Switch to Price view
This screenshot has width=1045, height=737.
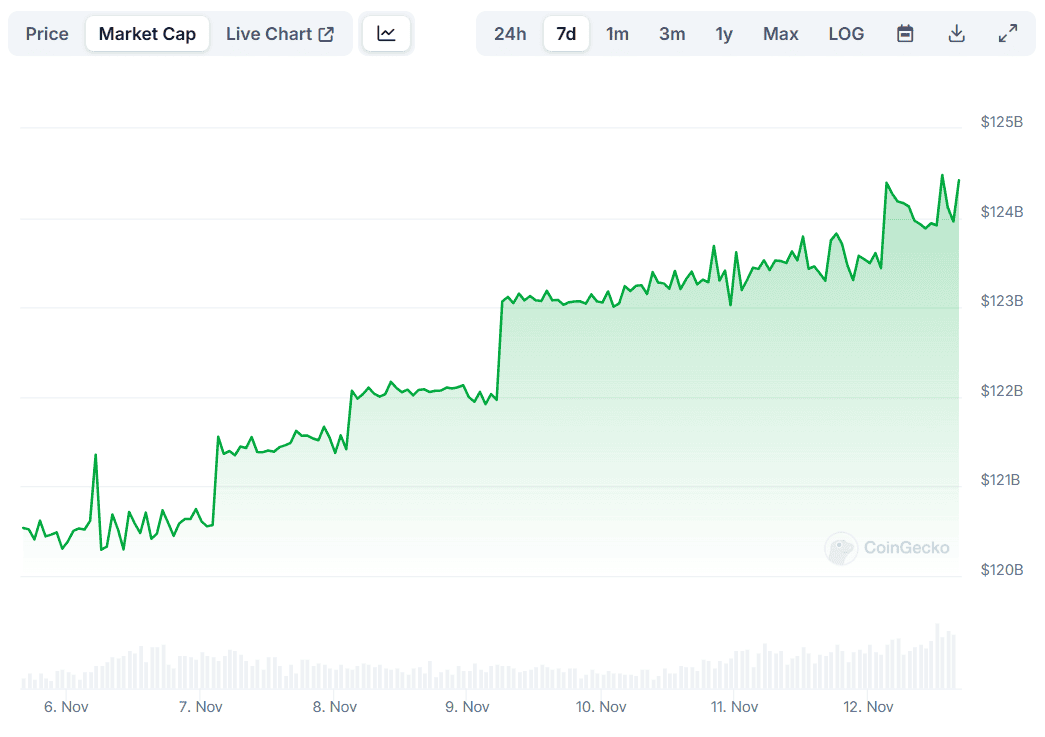[x=46, y=33]
